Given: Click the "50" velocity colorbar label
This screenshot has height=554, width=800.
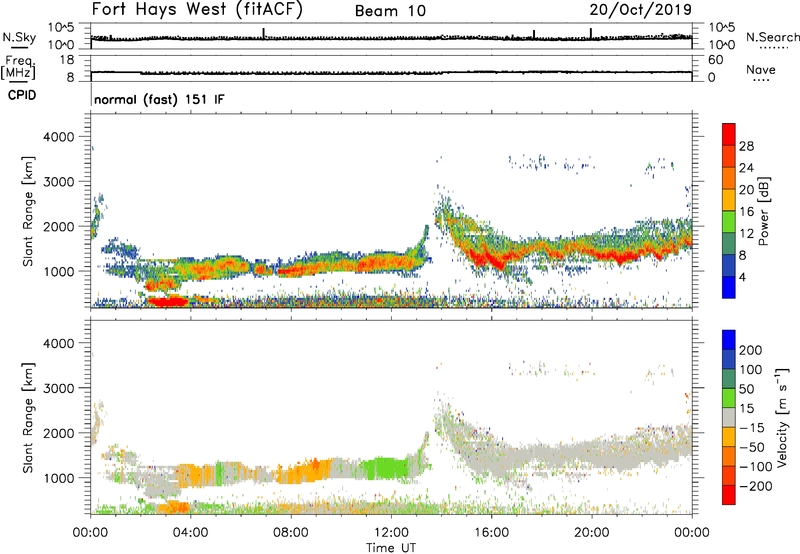Looking at the screenshot, I should 746,389.
